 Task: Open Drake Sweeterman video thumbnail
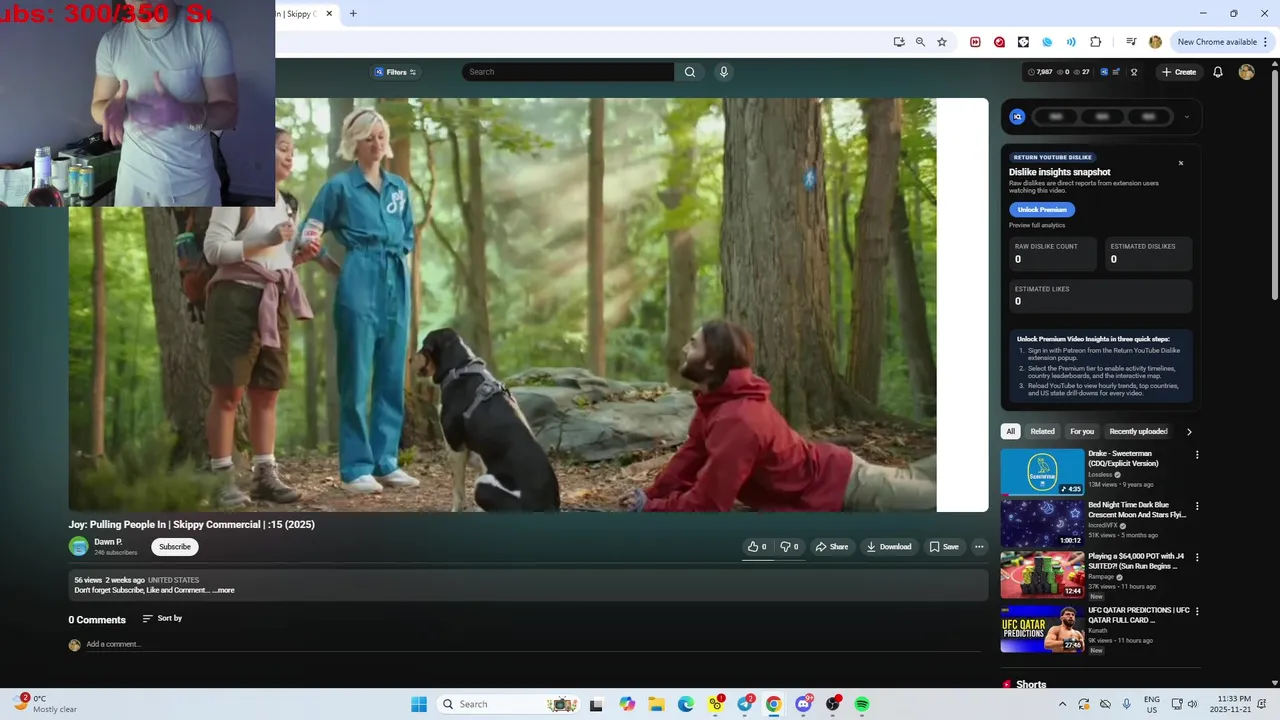click(1042, 472)
